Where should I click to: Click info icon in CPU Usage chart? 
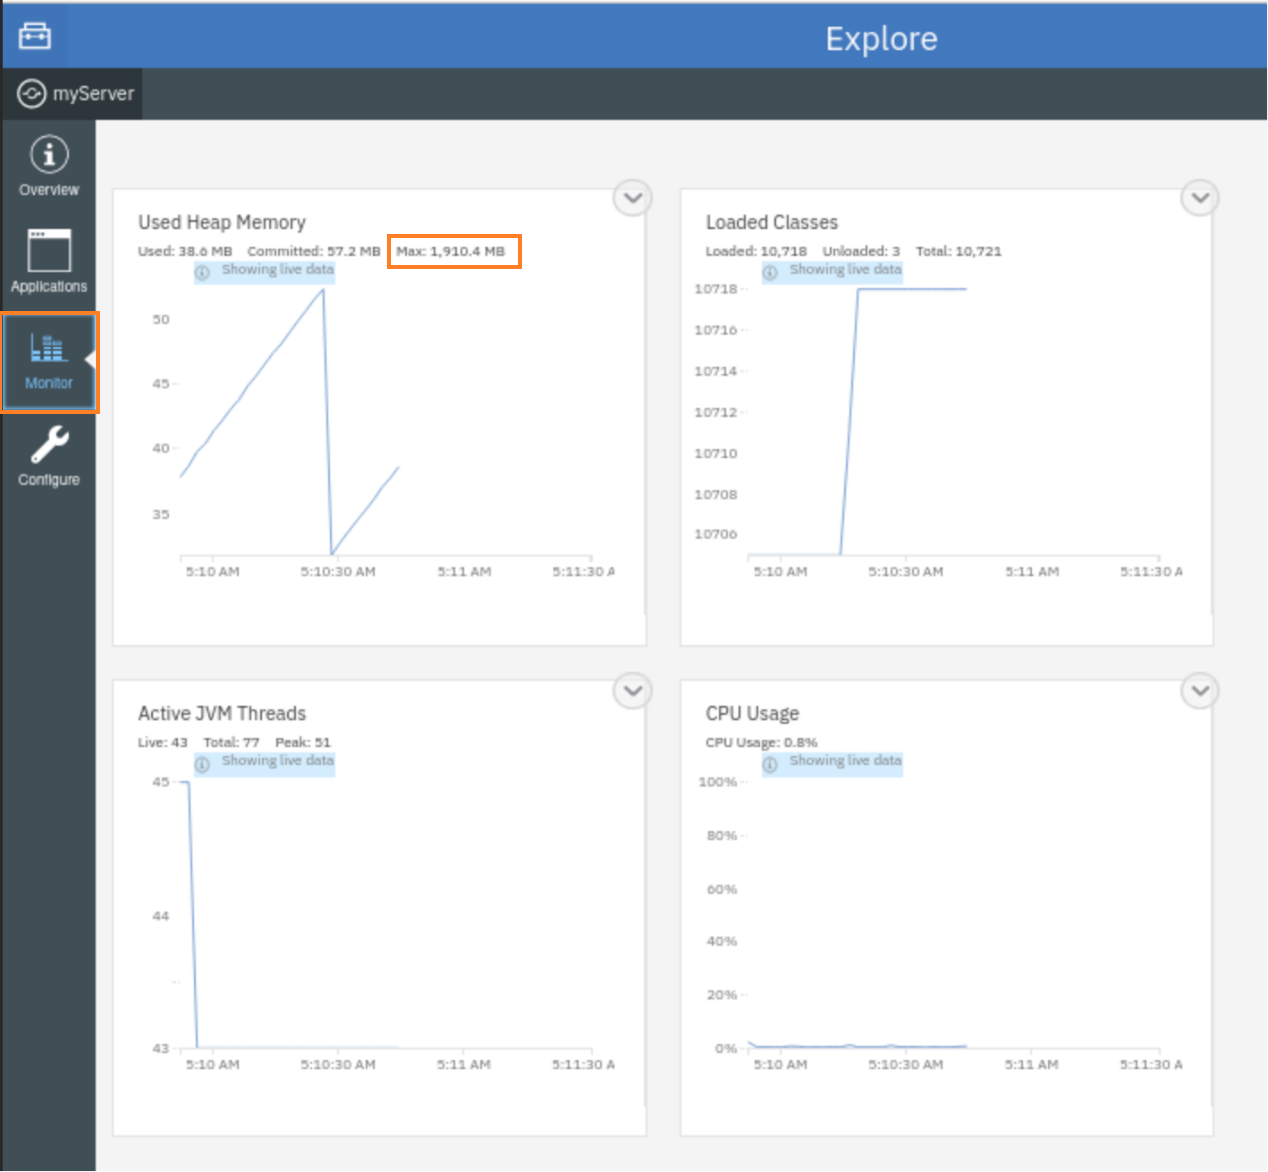click(770, 764)
